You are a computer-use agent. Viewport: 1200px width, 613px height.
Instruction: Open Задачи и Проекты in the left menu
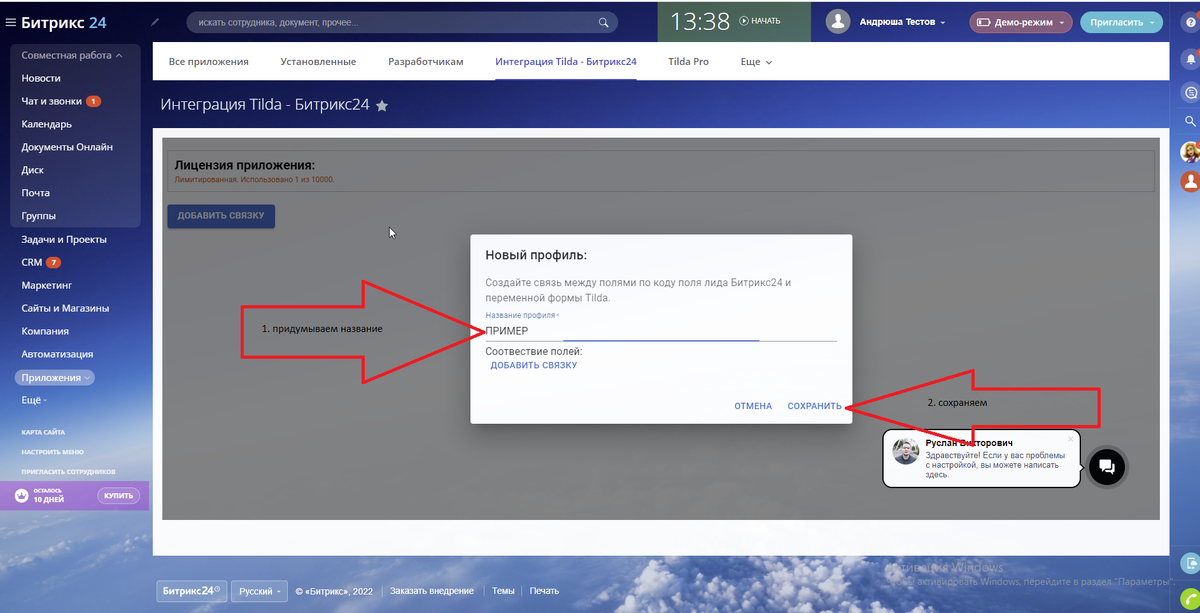(64, 240)
